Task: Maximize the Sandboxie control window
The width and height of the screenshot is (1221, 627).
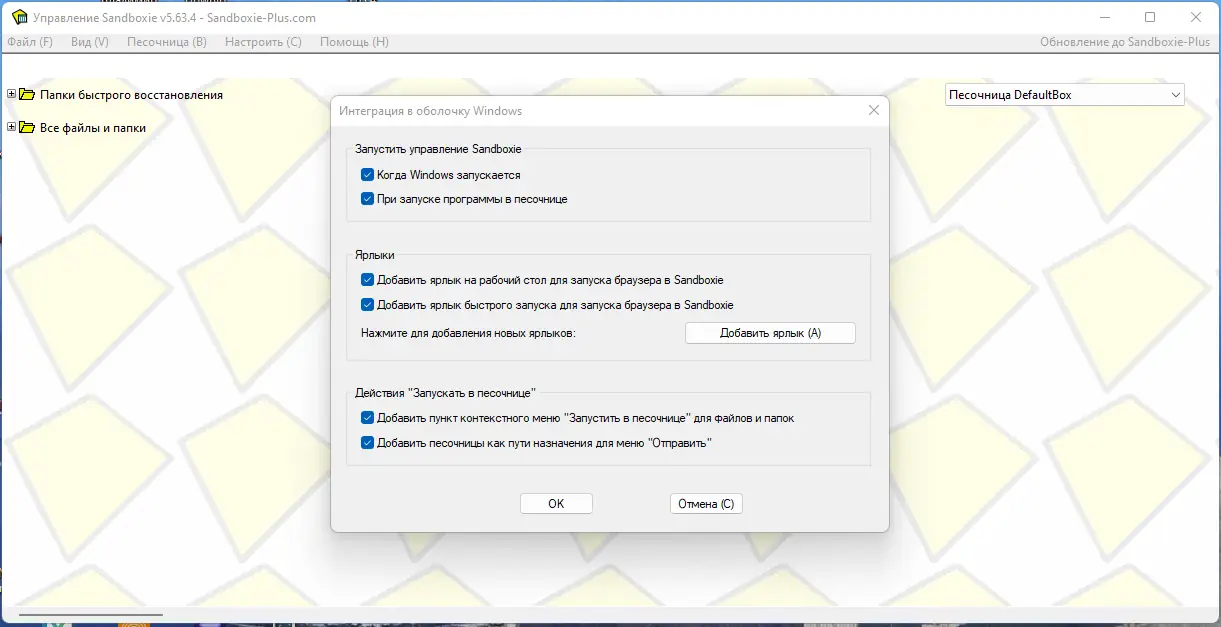Action: (1150, 17)
